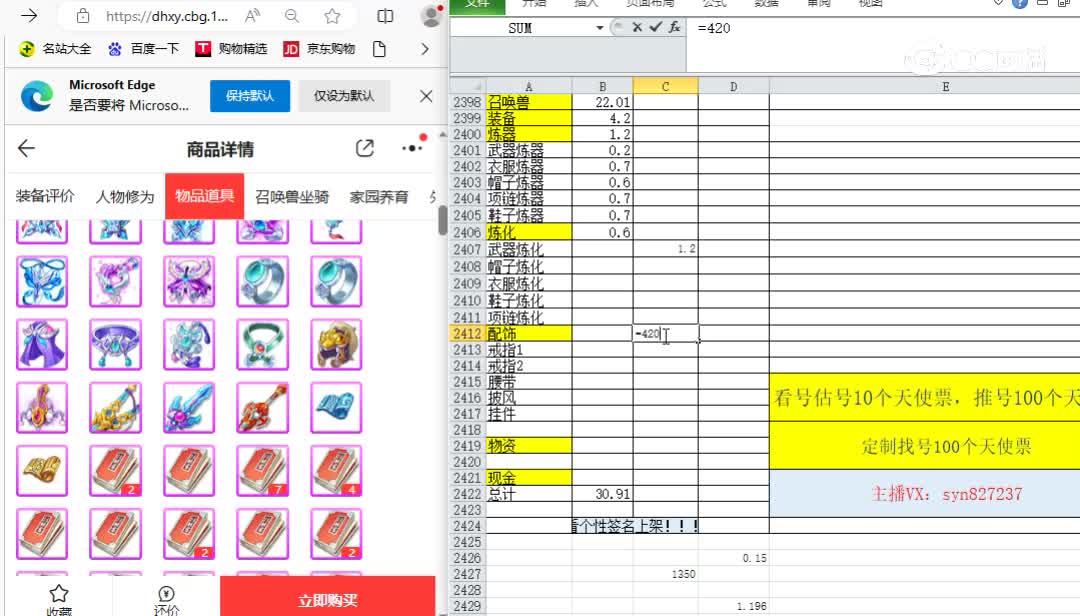The image size is (1080, 616).
Task: Select the golden helmet item
Action: [x=335, y=345]
